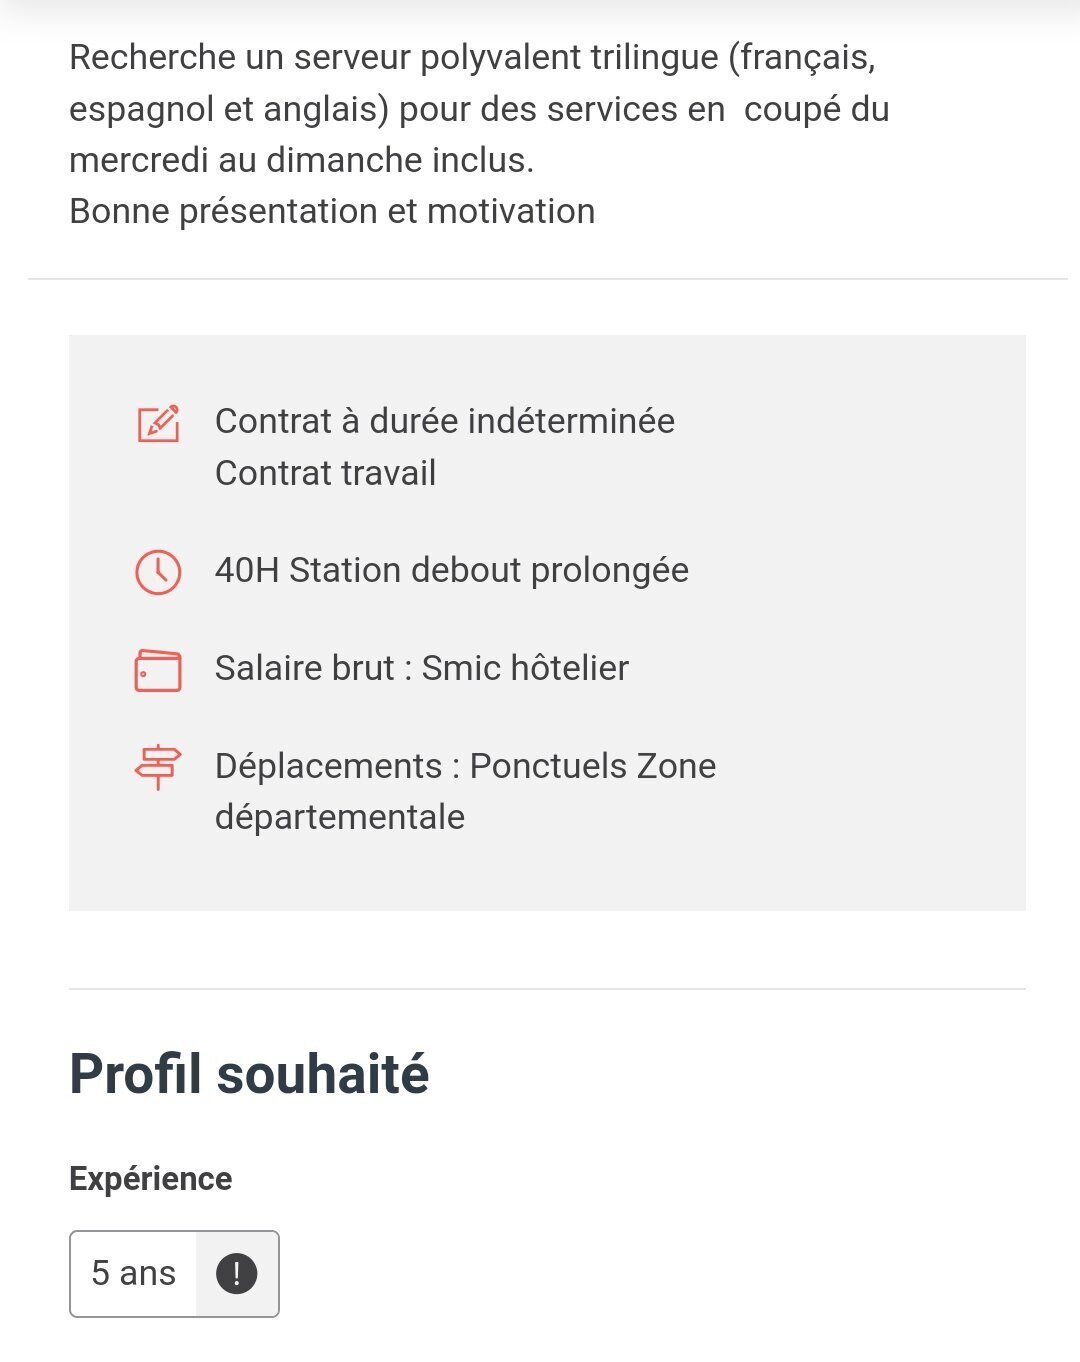Select the 5 ans experience badge

pos(174,1274)
